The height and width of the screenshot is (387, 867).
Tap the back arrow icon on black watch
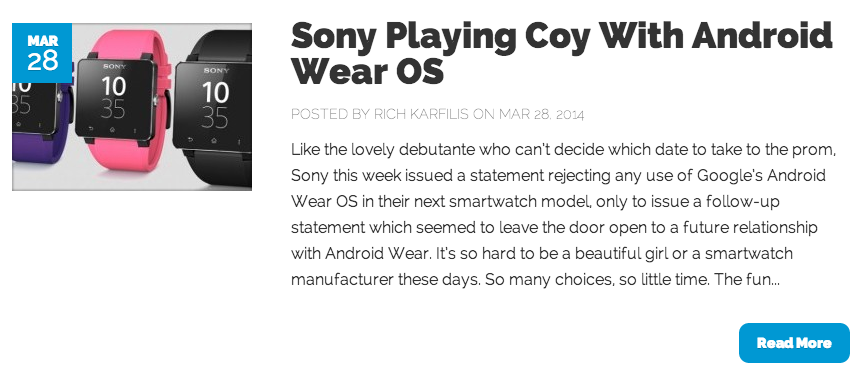pos(191,139)
